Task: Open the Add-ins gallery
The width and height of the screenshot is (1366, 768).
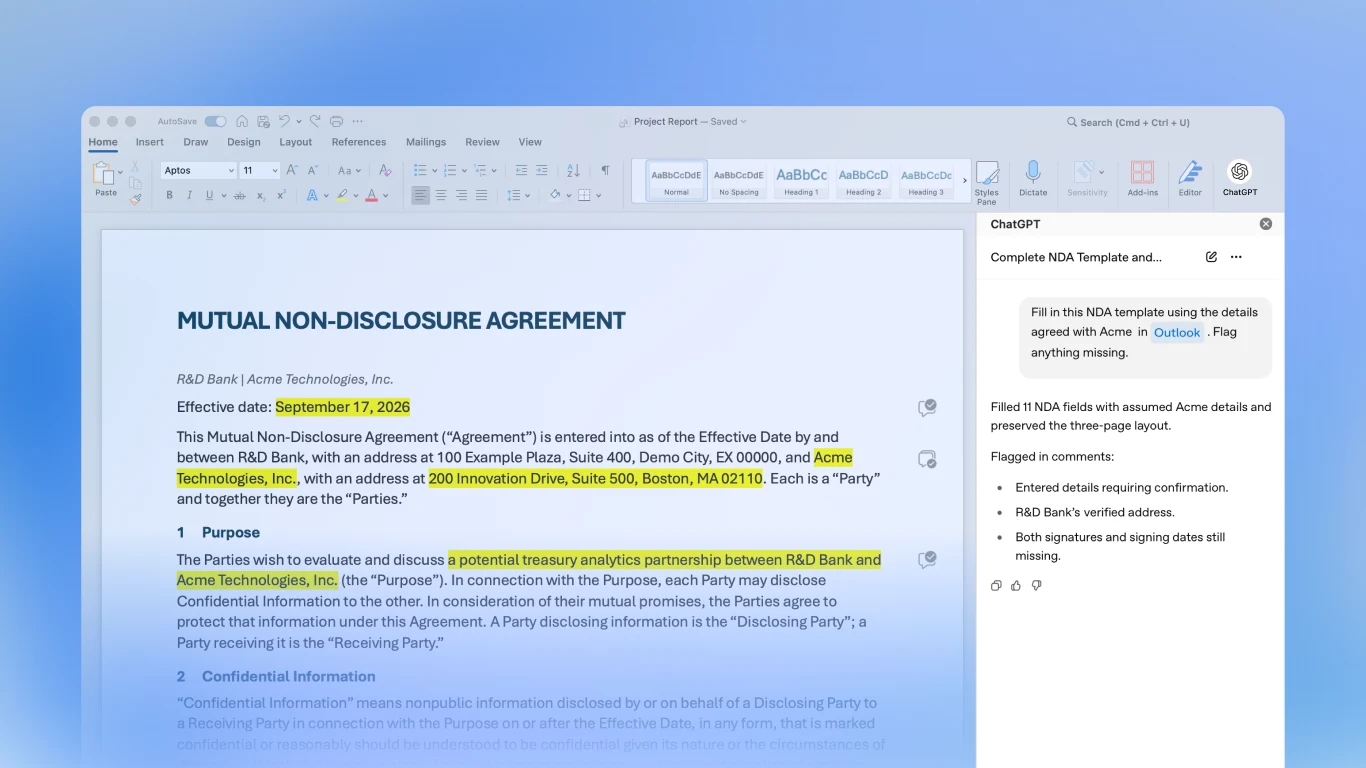Action: 1143,179
